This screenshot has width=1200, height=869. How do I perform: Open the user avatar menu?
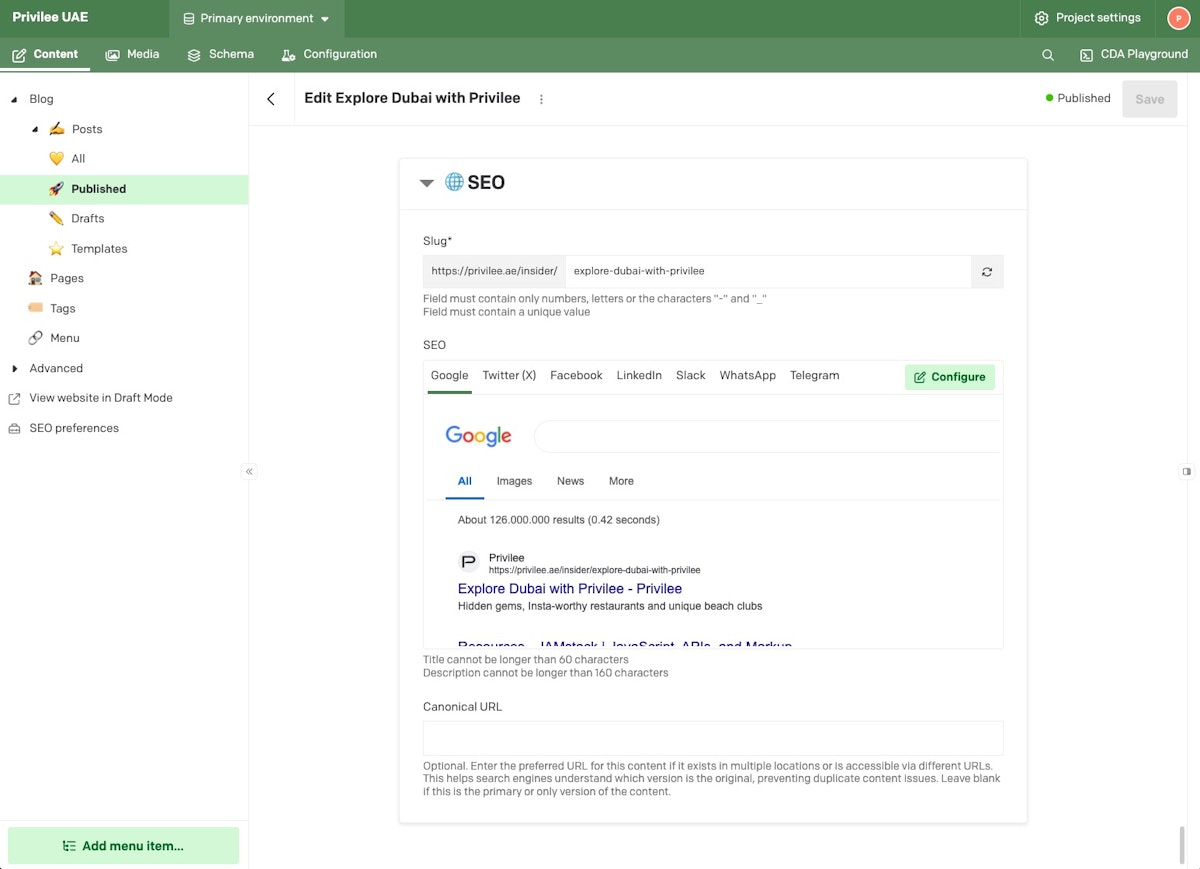click(1177, 18)
